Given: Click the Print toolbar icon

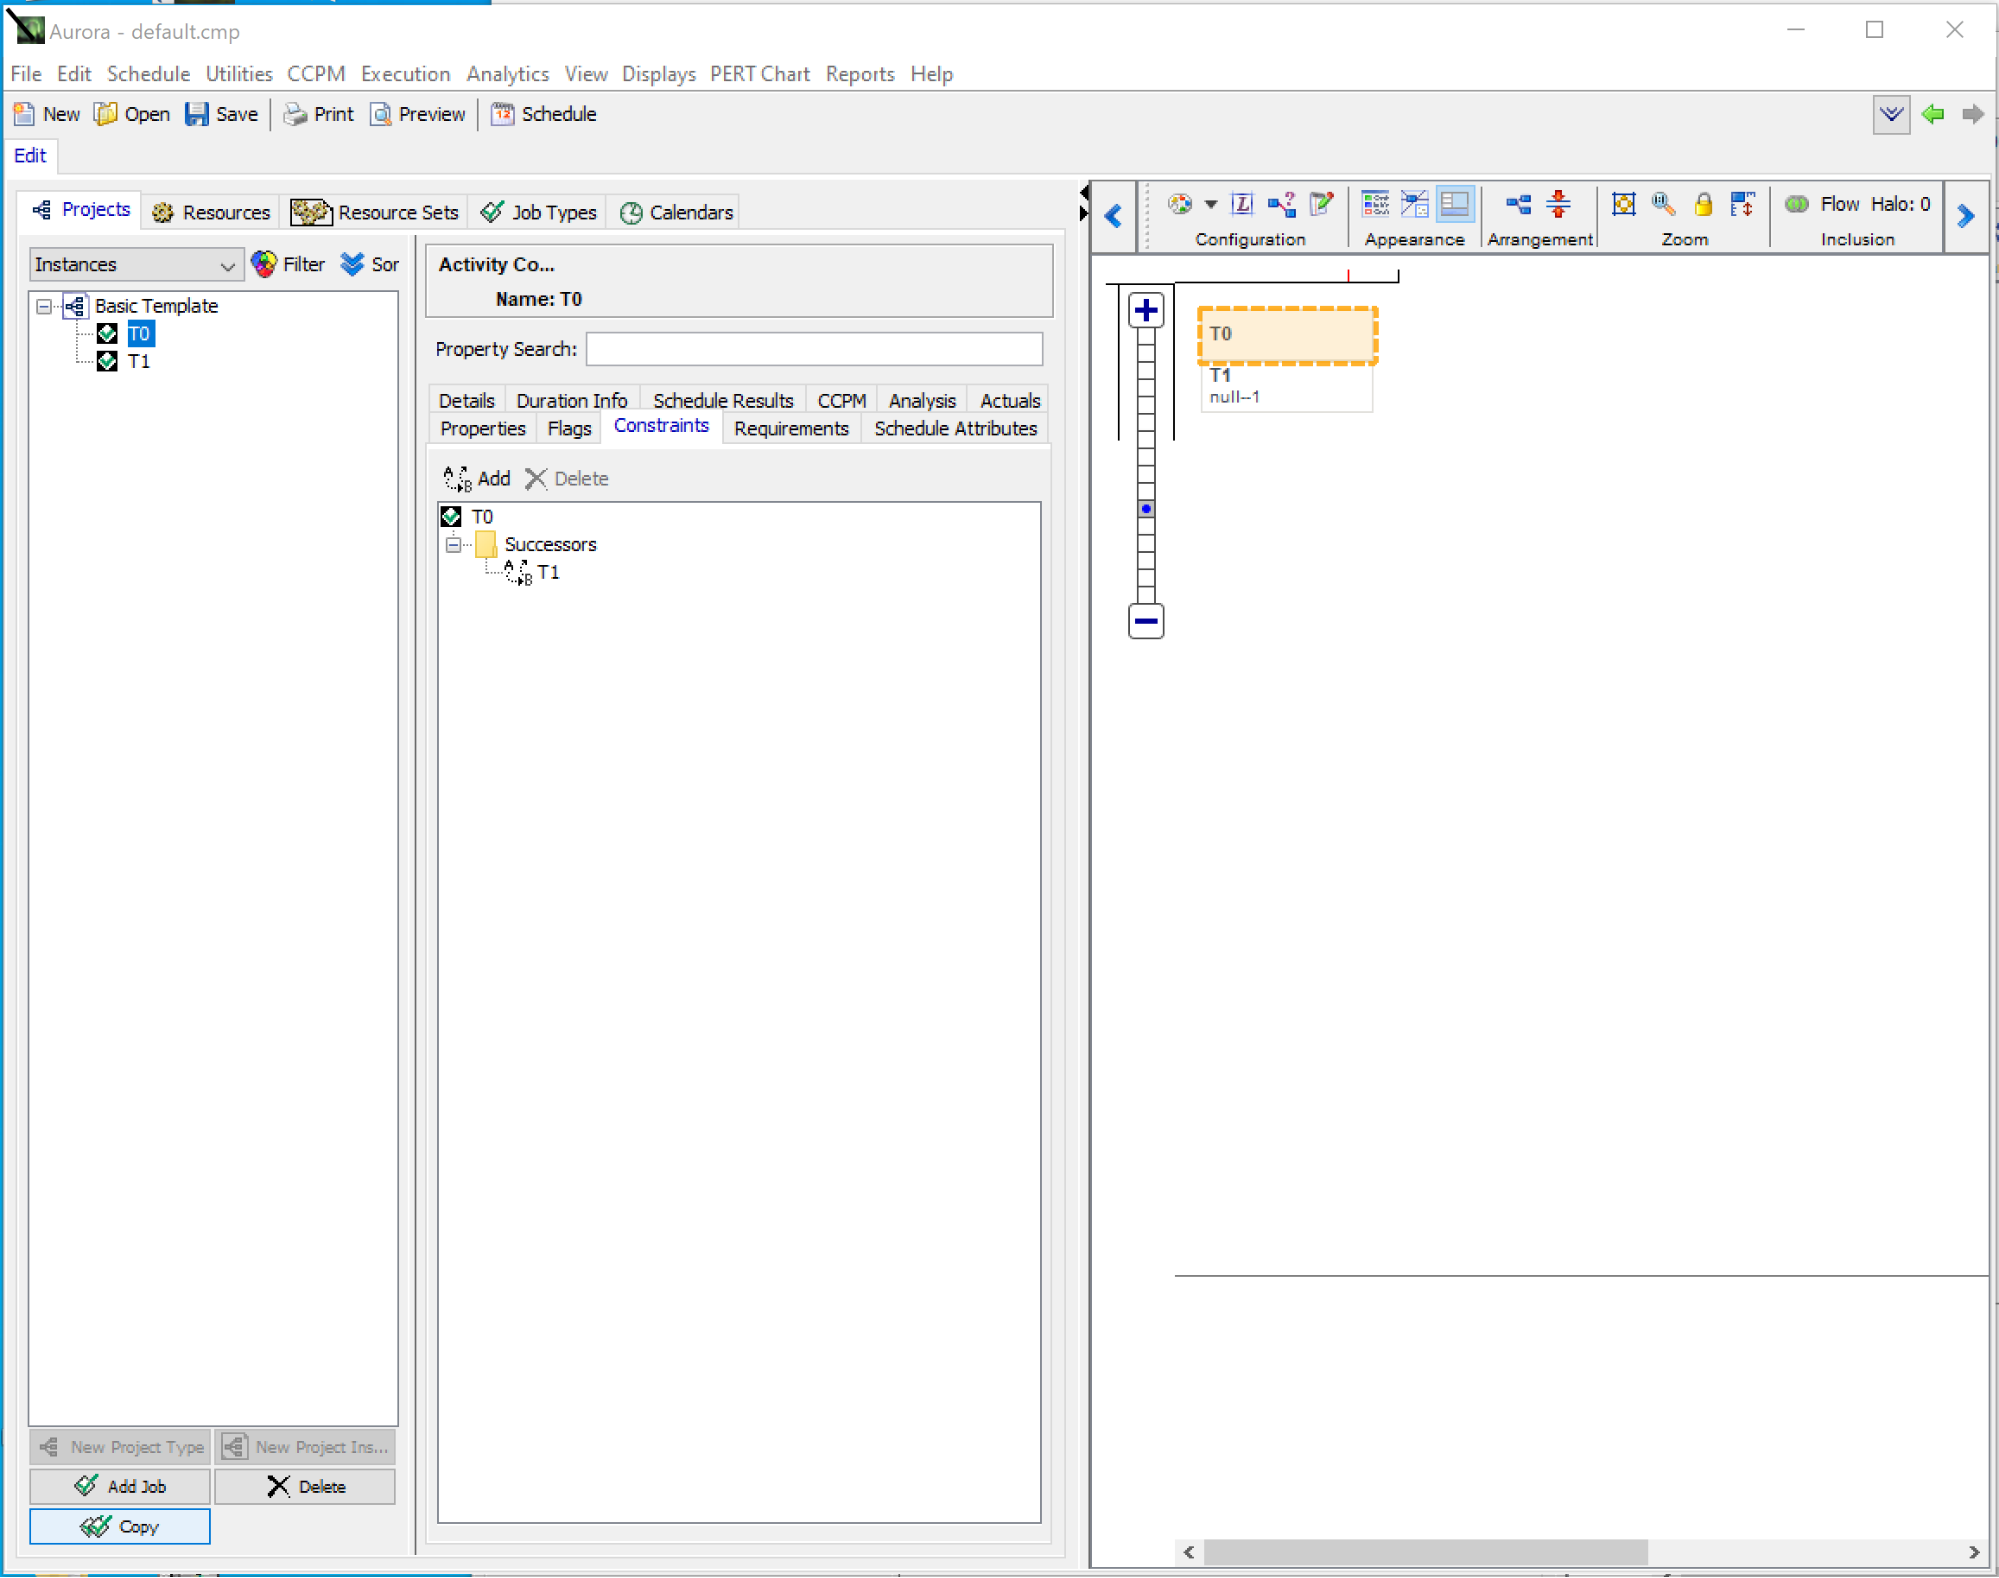Looking at the screenshot, I should [x=295, y=114].
